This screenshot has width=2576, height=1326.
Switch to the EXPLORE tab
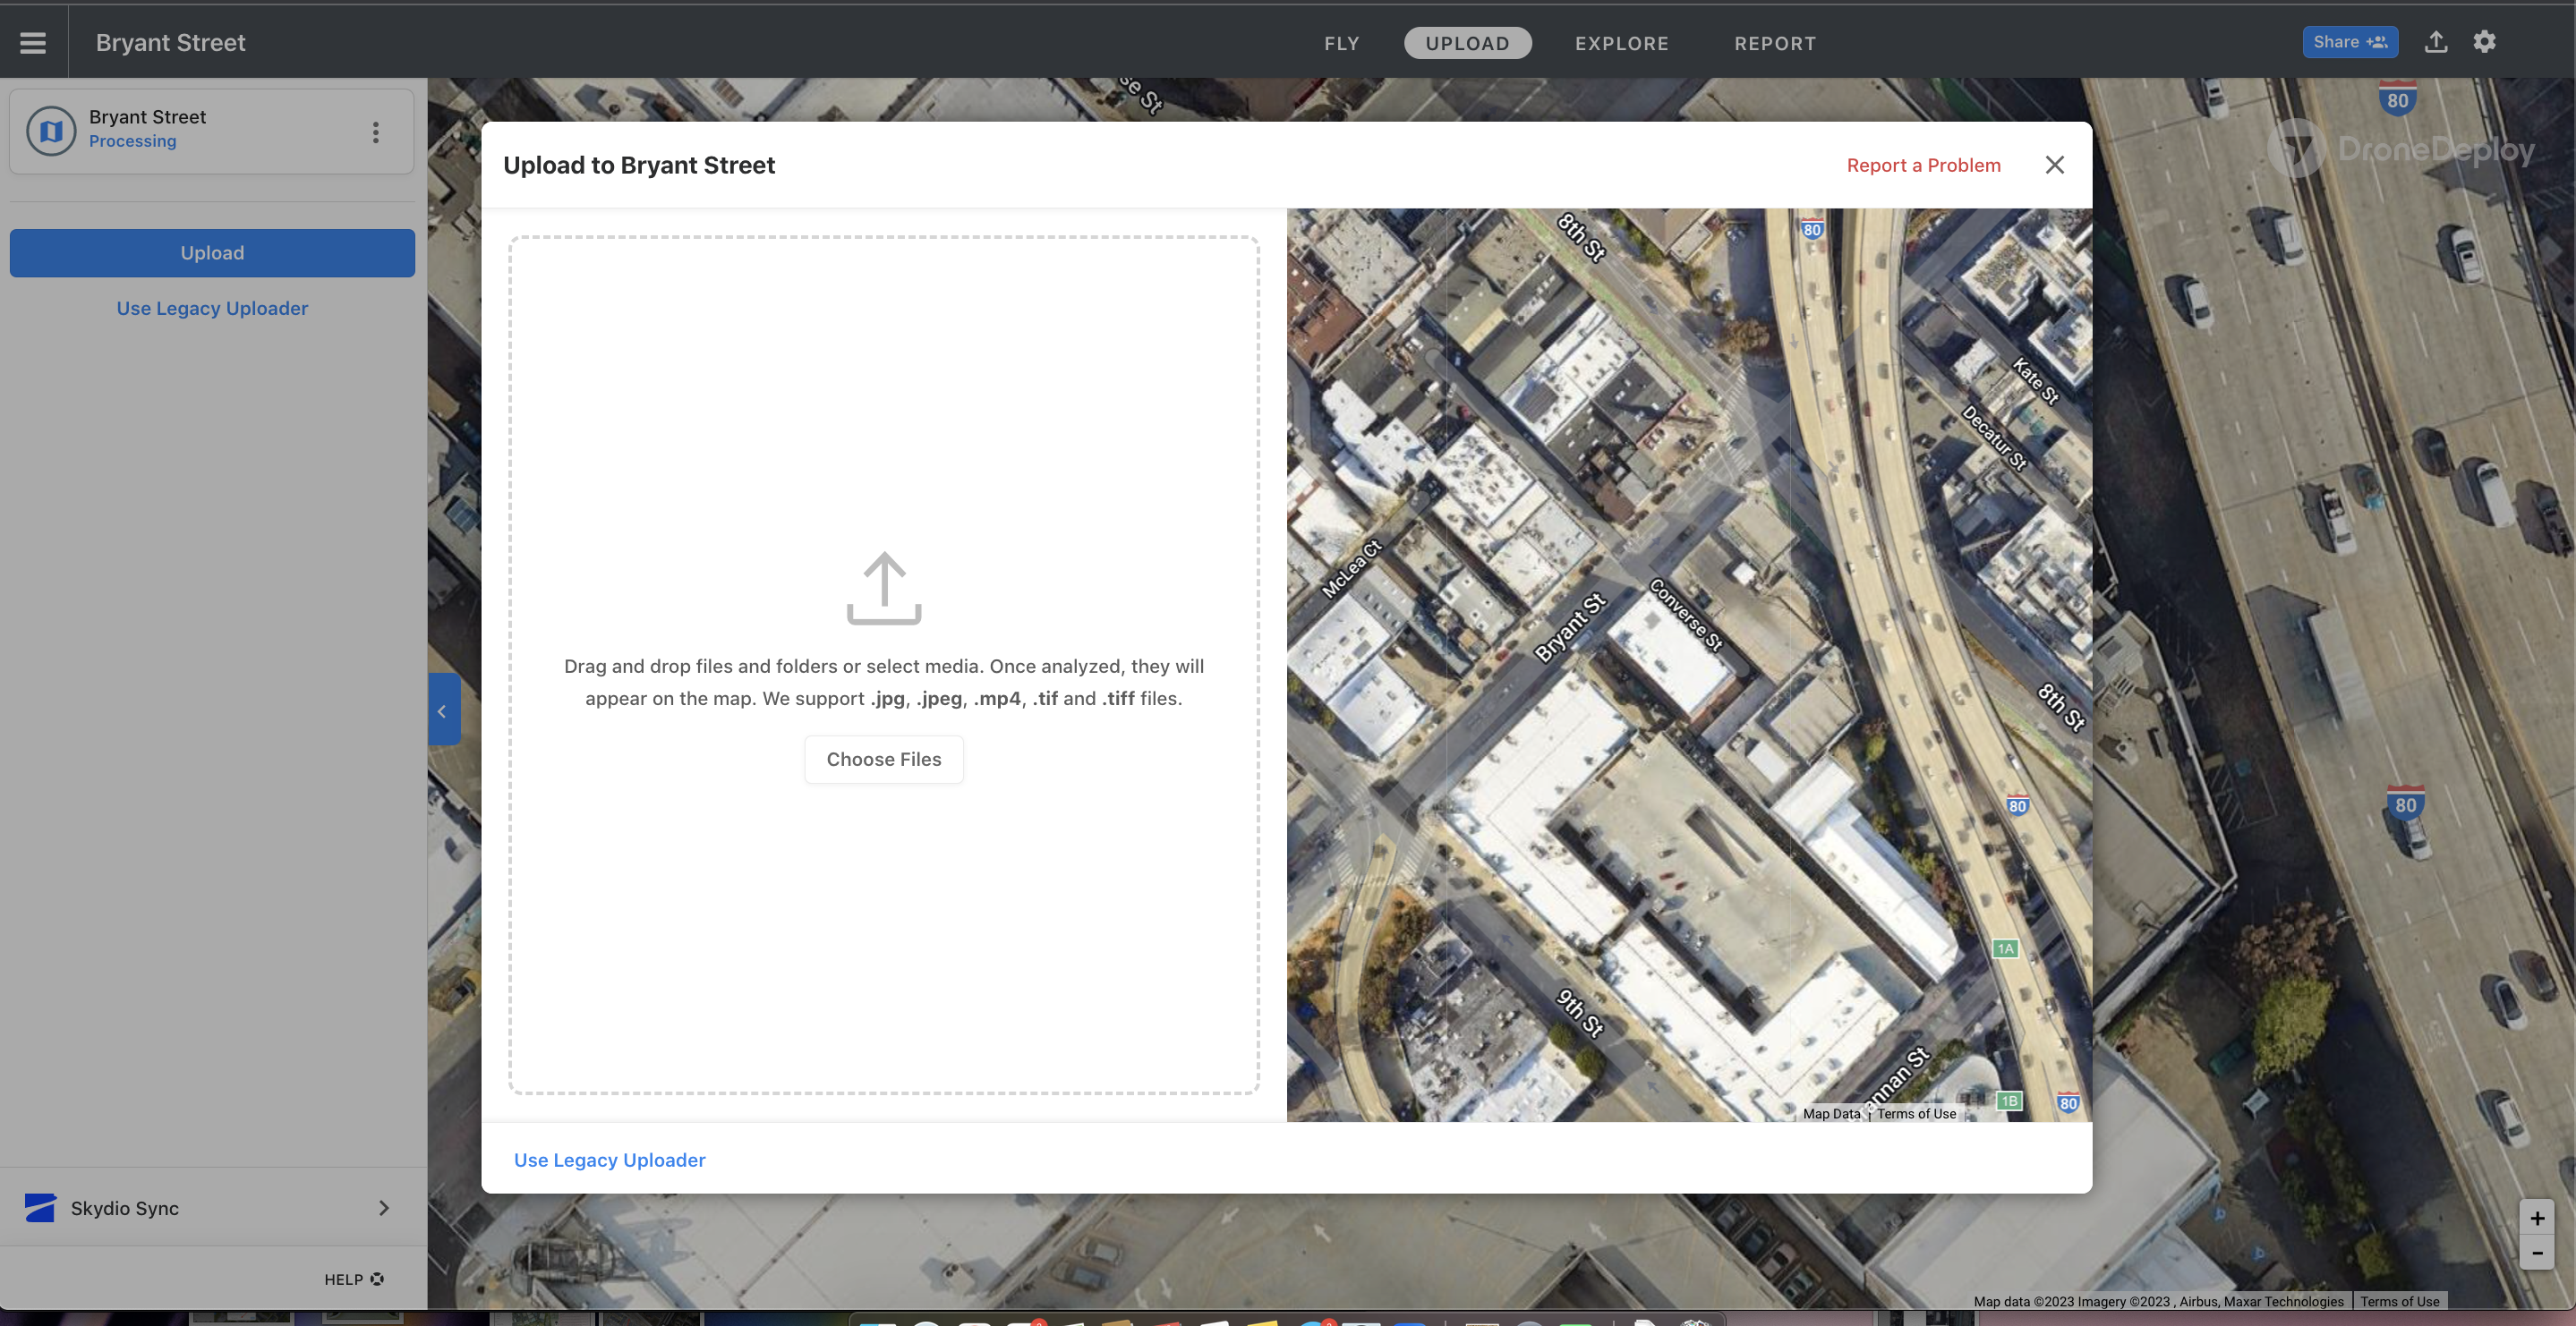point(1621,43)
